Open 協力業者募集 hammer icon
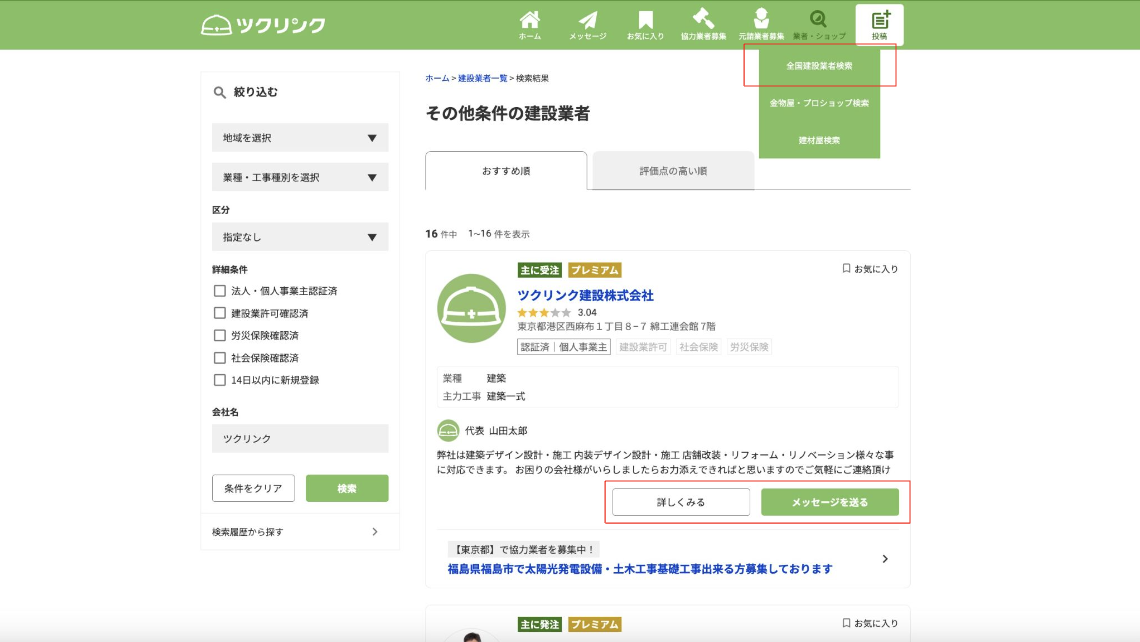The height and width of the screenshot is (642, 1140). coord(703,25)
